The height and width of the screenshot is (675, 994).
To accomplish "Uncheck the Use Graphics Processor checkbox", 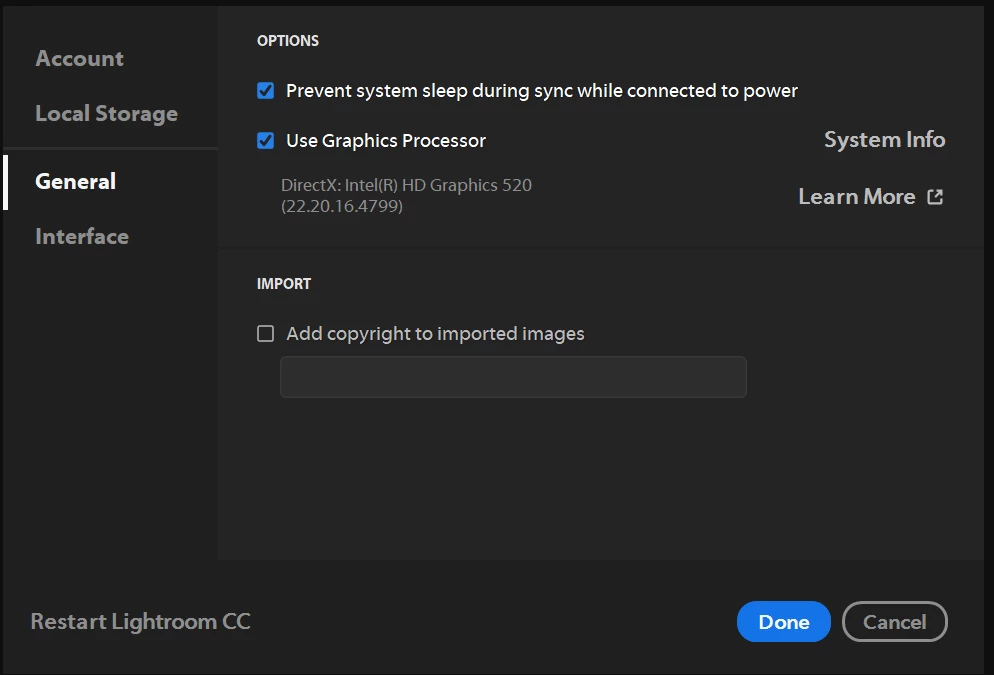I will point(265,141).
